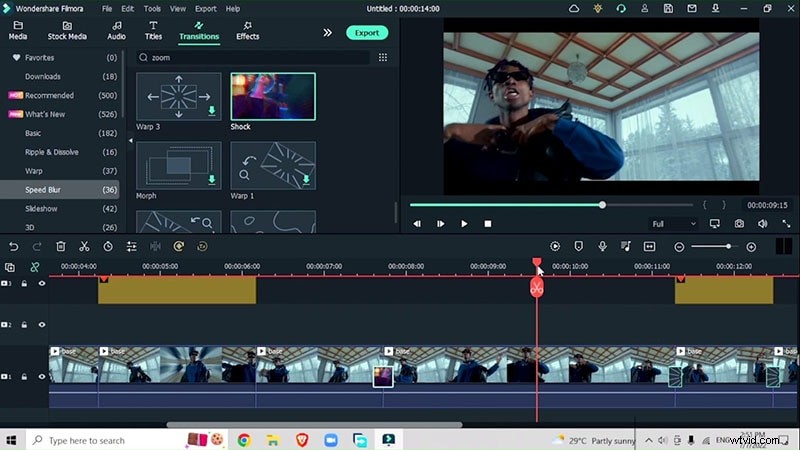Viewport: 800px width, 450px height.
Task: Open the File menu
Action: 107,9
